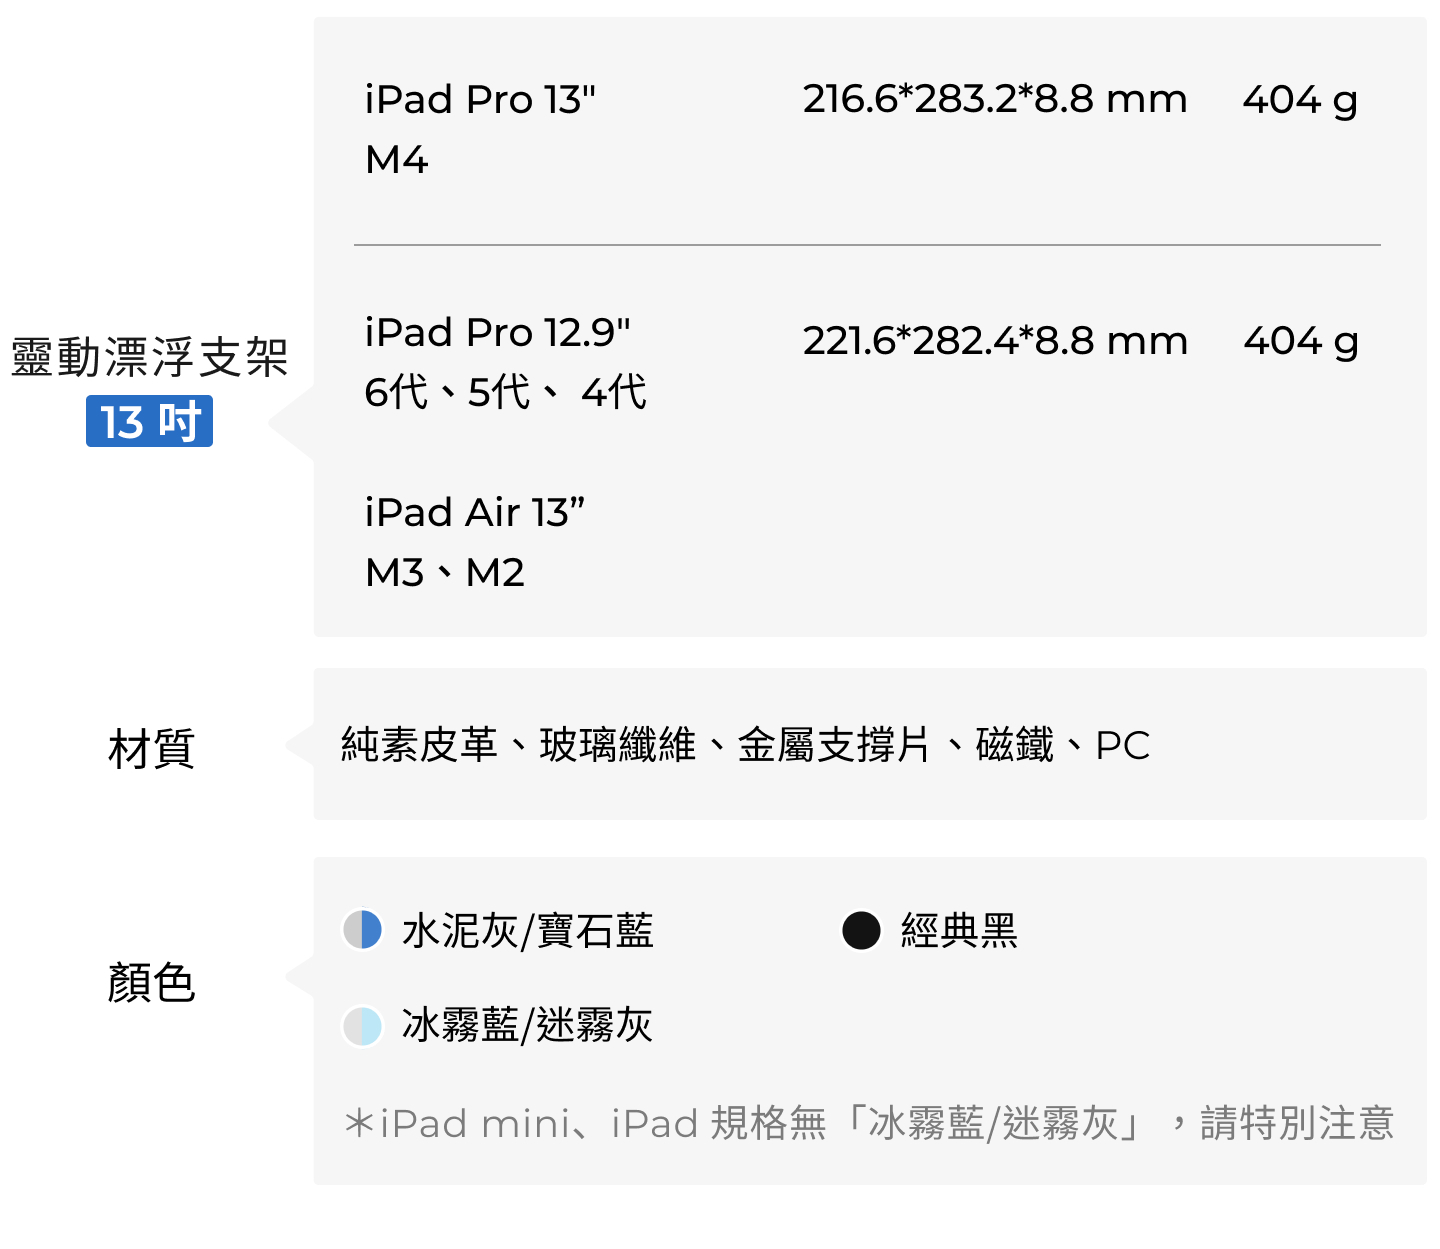Click the 冰霧藍/迷霧灰 color name text

(x=527, y=1026)
